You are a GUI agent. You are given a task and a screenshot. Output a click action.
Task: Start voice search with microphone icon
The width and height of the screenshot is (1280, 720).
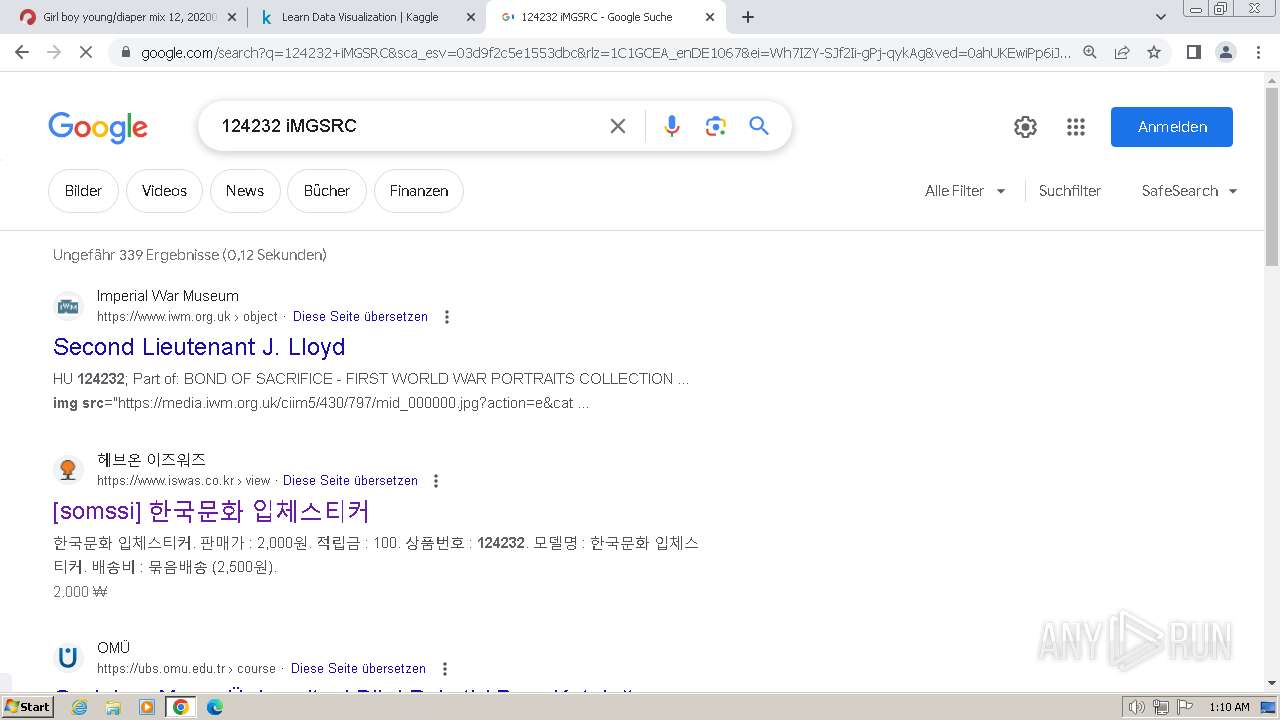coord(672,126)
